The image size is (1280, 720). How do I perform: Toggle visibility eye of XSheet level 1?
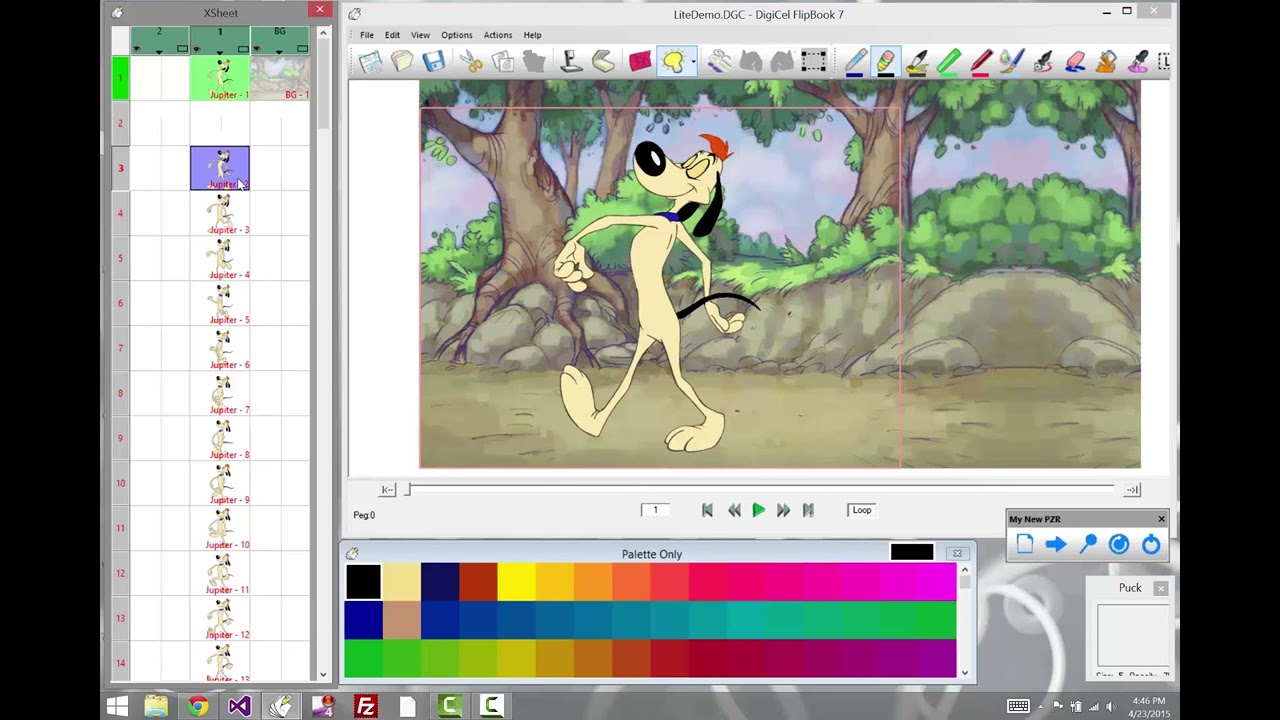pyautogui.click(x=197, y=47)
